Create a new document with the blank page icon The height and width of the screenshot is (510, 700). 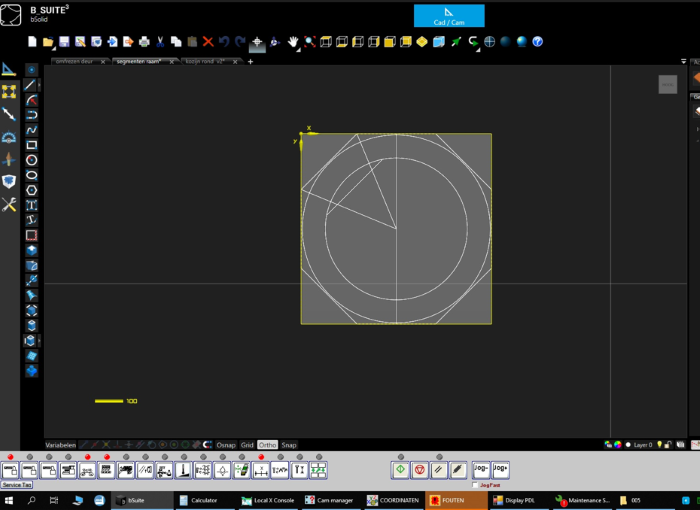pyautogui.click(x=32, y=42)
